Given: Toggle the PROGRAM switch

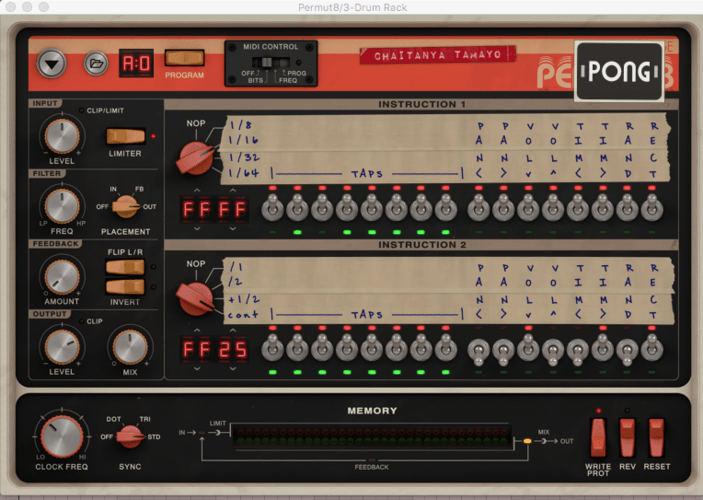Looking at the screenshot, I should (184, 58).
